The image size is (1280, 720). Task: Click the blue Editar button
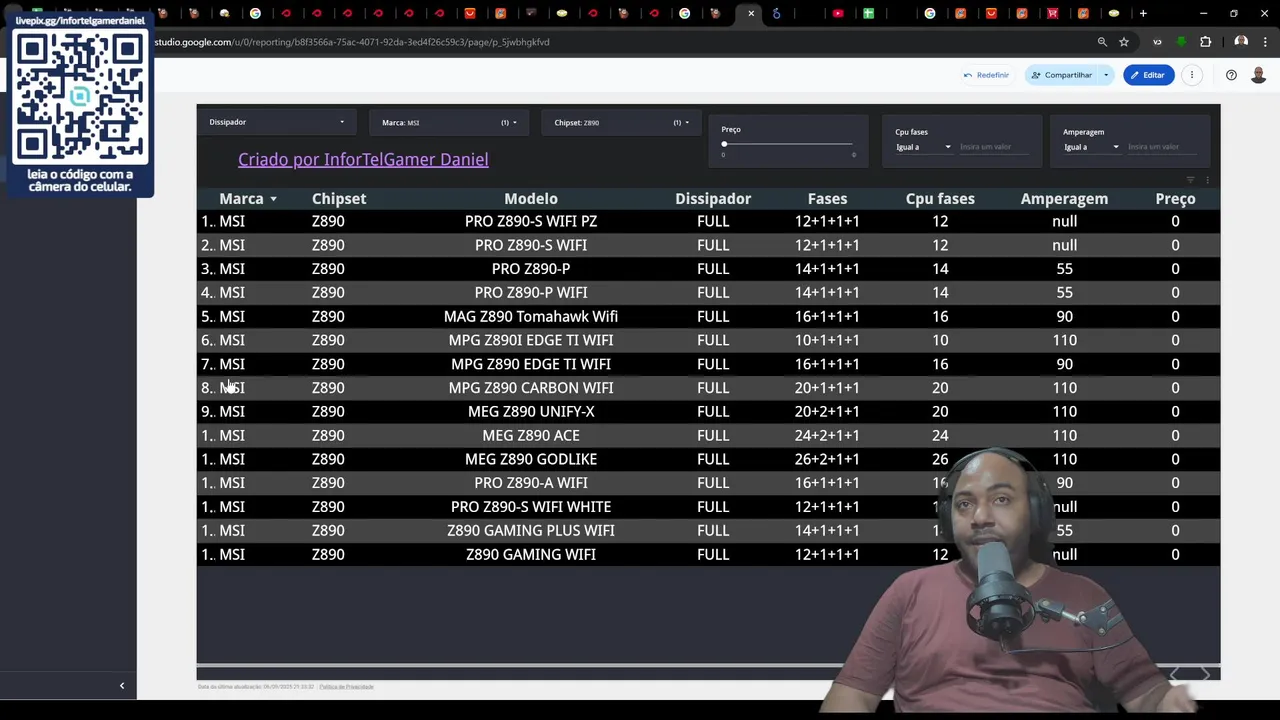coord(1148,75)
